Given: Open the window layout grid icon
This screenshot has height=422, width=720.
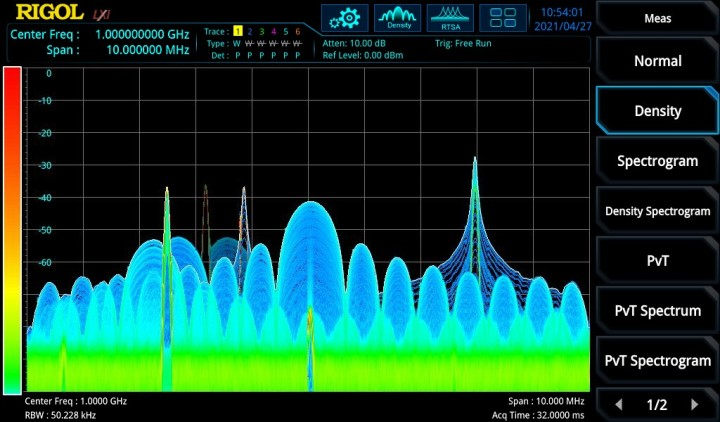Looking at the screenshot, I should tap(503, 18).
